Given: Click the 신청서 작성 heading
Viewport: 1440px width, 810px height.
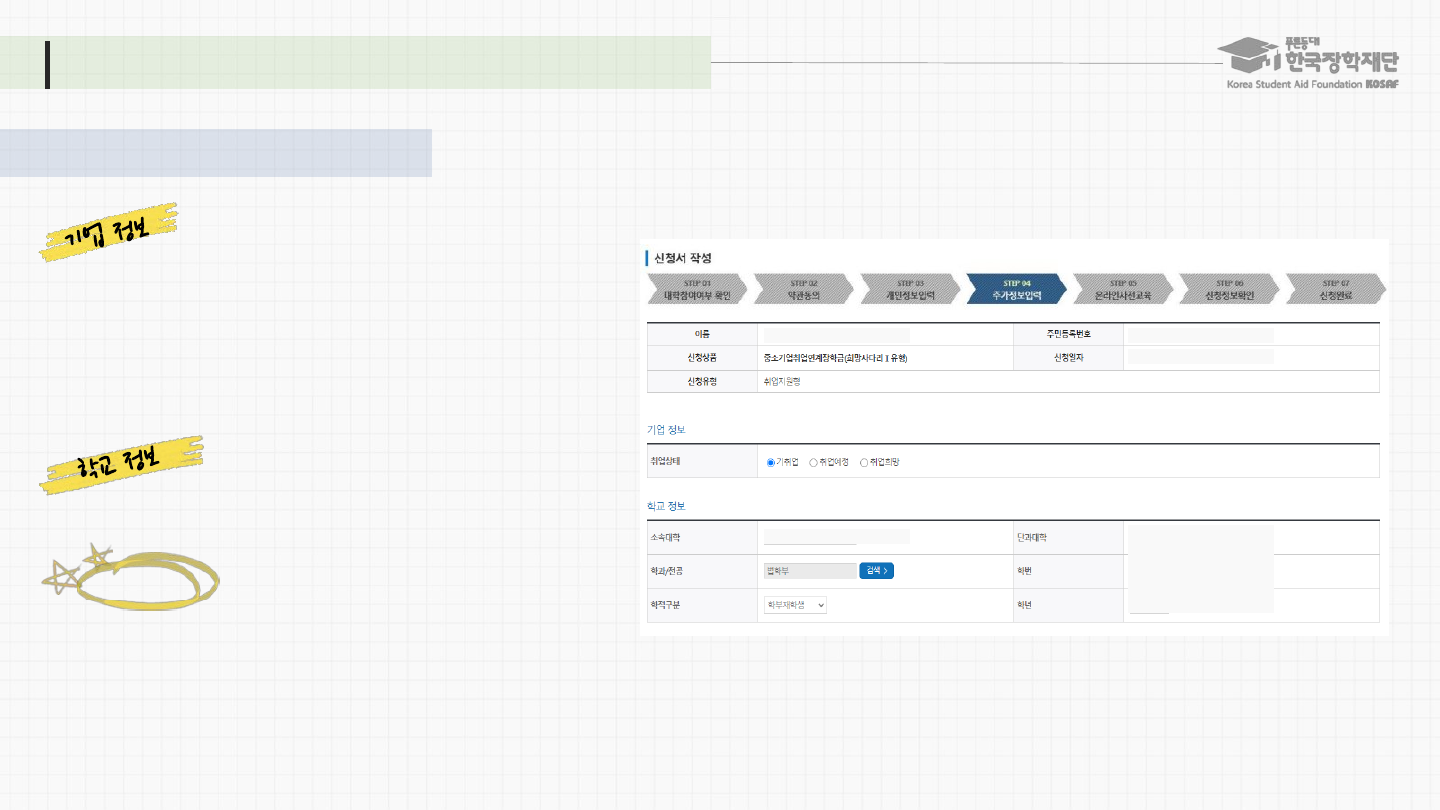Looking at the screenshot, I should 683,258.
